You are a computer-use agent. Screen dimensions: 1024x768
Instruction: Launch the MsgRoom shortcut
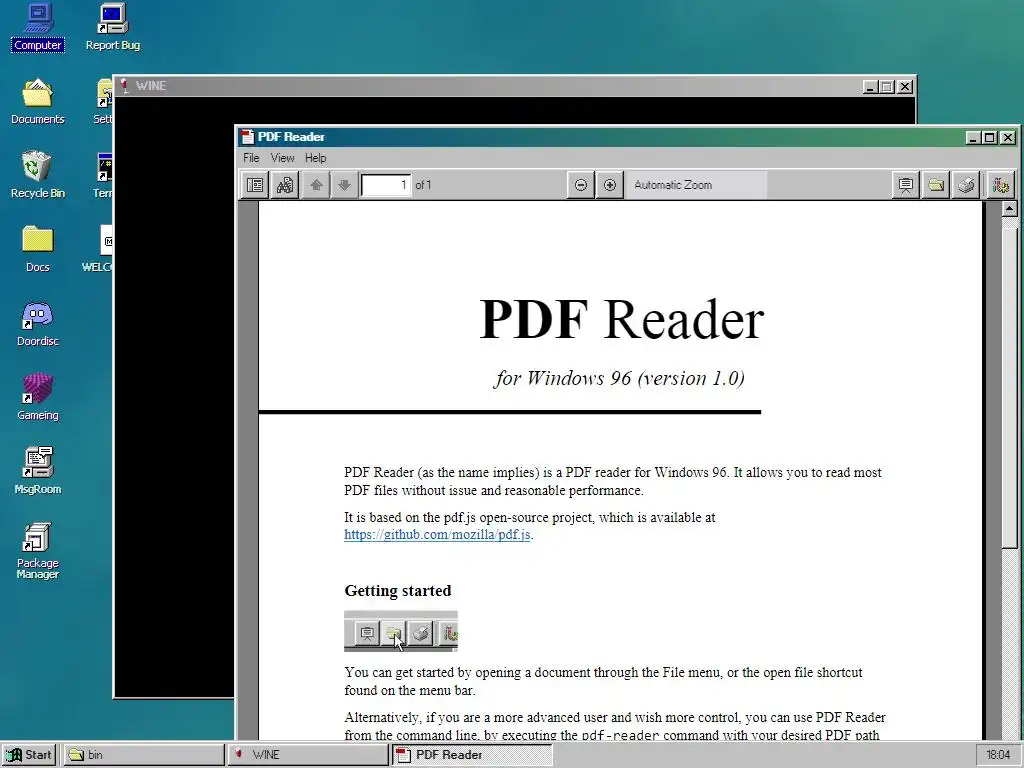[38, 471]
